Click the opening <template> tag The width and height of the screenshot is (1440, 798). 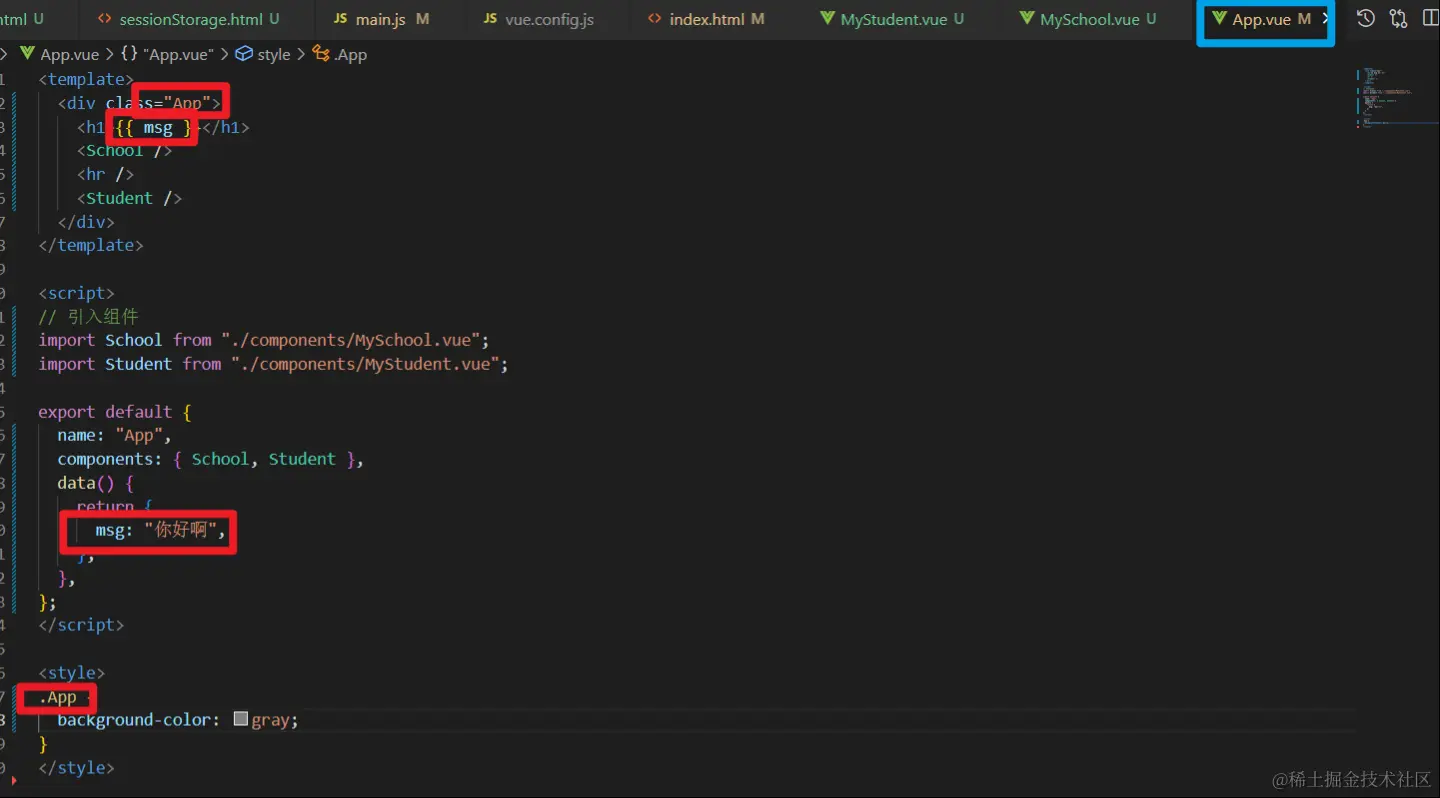tap(86, 79)
